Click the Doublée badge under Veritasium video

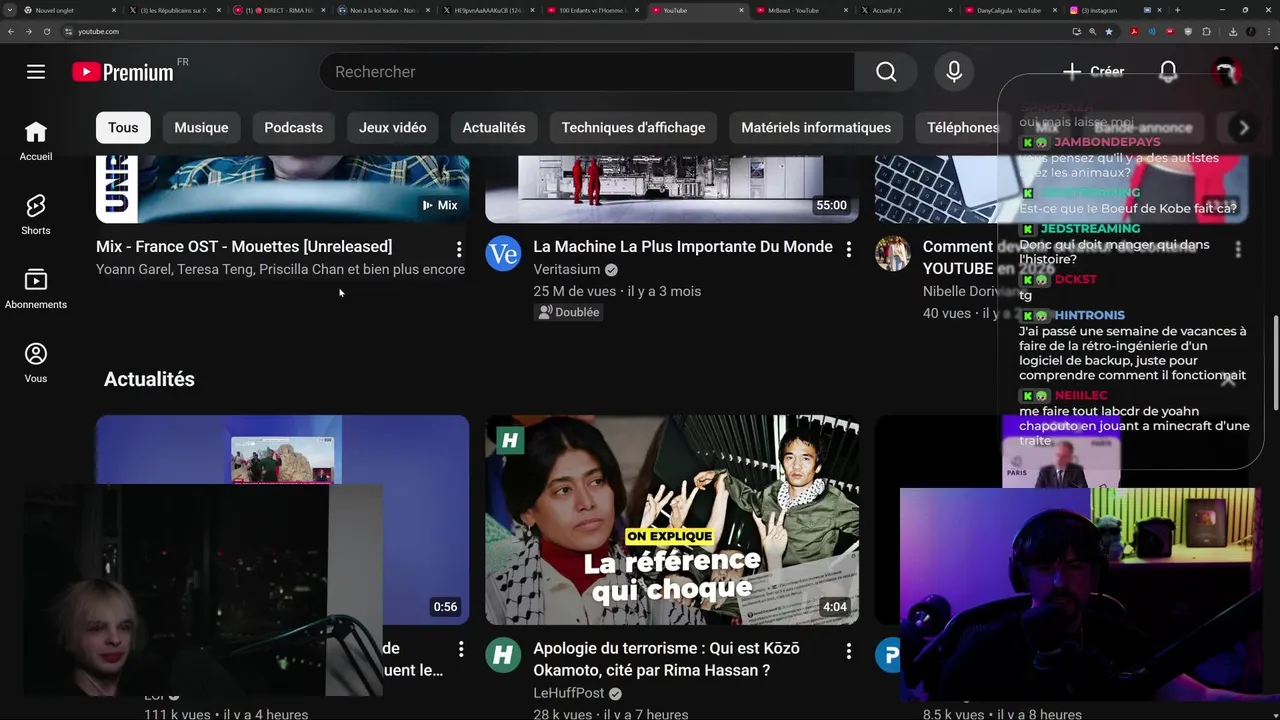568,312
